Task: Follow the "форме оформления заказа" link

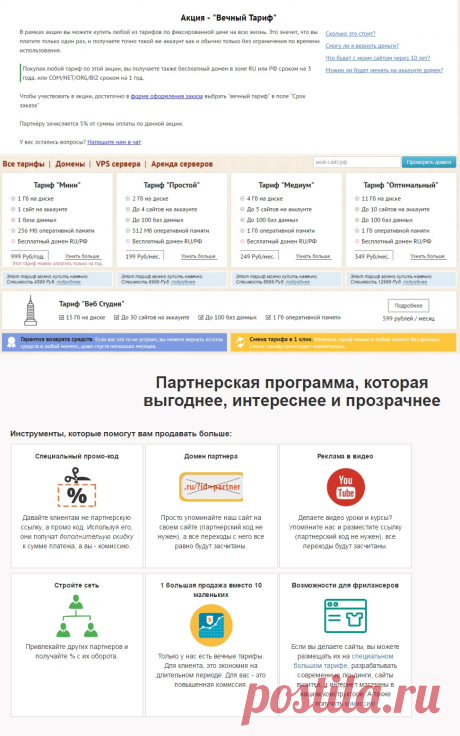Action: tap(167, 96)
